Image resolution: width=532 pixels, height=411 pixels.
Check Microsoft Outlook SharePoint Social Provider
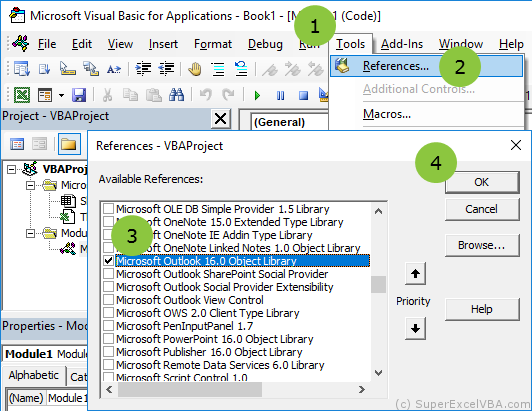[x=108, y=274]
